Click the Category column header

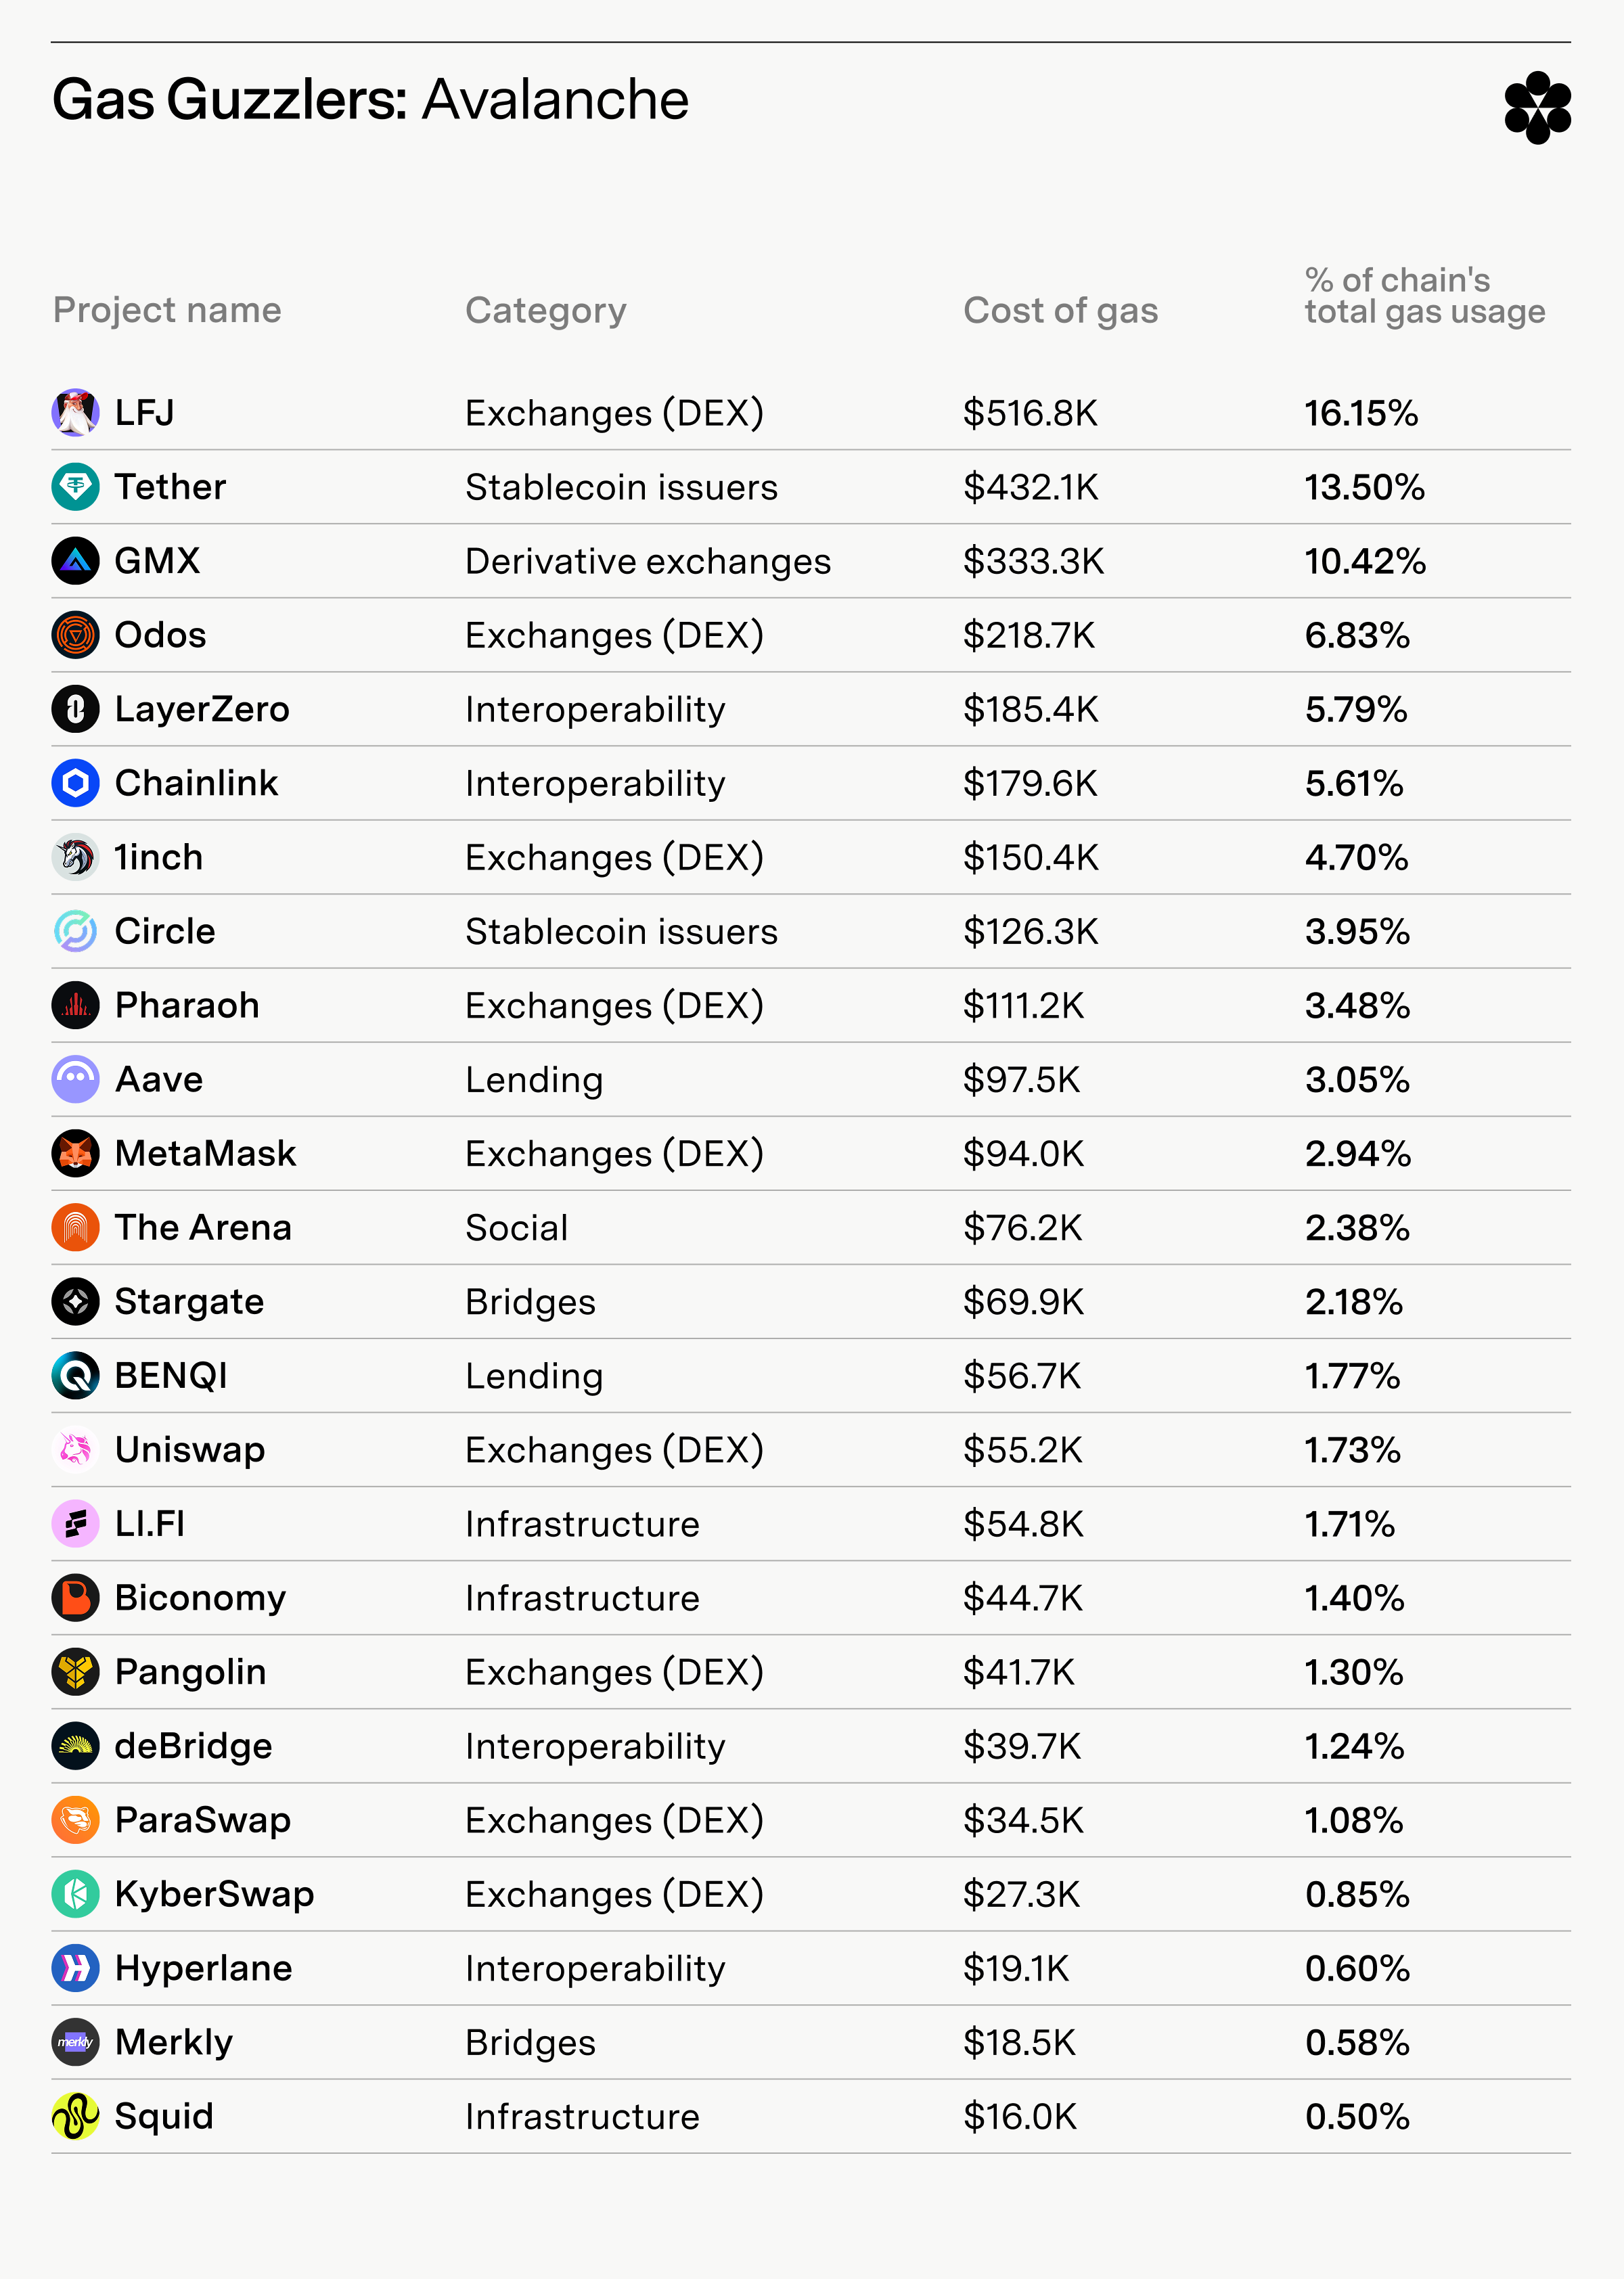[546, 311]
